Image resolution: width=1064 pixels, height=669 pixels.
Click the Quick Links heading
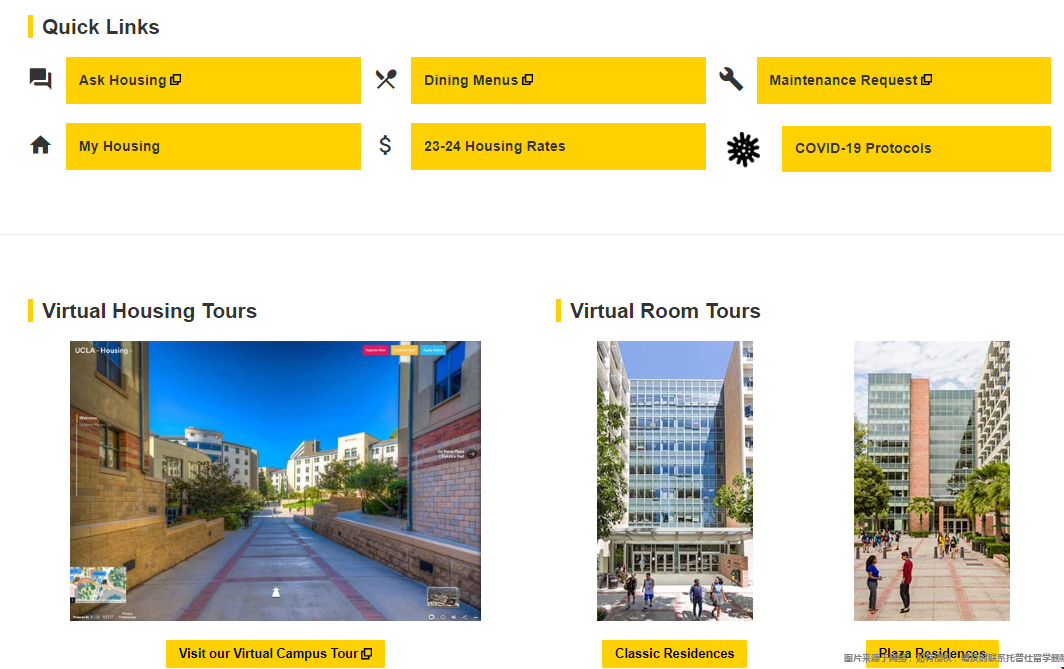(100, 26)
